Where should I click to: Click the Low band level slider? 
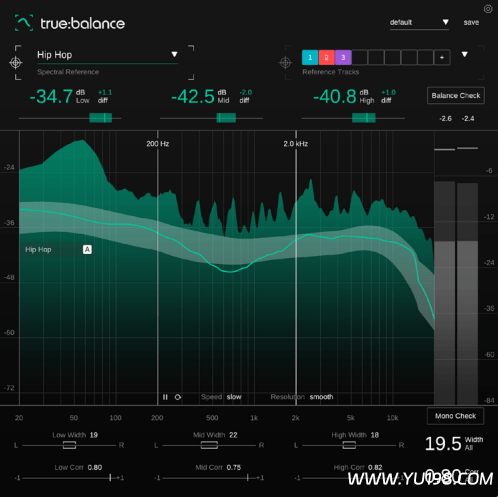pyautogui.click(x=70, y=118)
